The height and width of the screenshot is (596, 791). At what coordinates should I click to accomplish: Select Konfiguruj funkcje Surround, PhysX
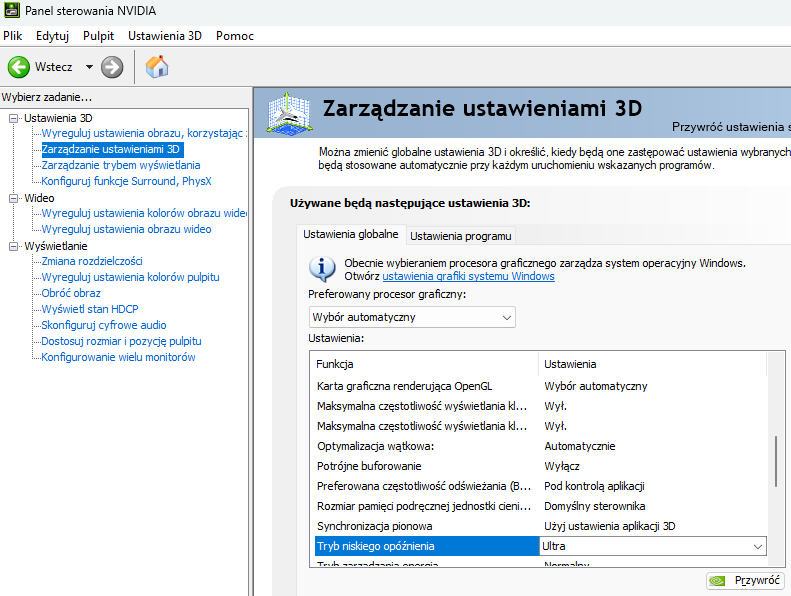point(126,181)
